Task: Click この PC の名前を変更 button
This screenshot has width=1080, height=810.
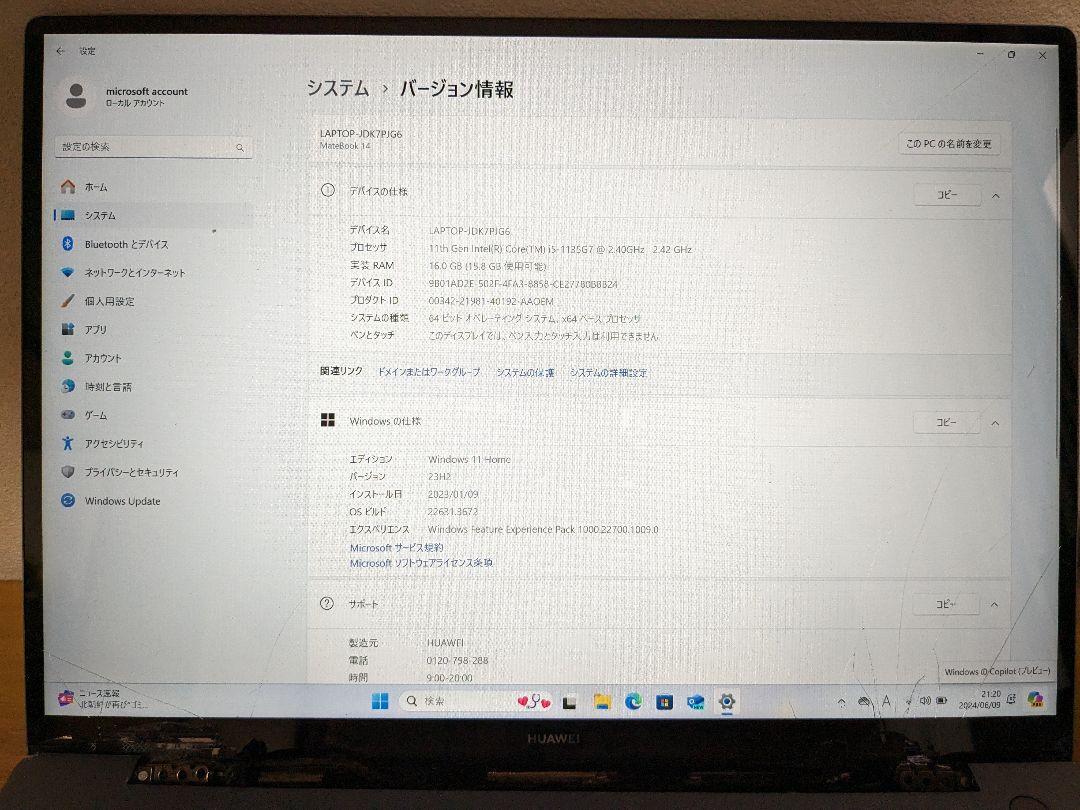Action: click(948, 144)
